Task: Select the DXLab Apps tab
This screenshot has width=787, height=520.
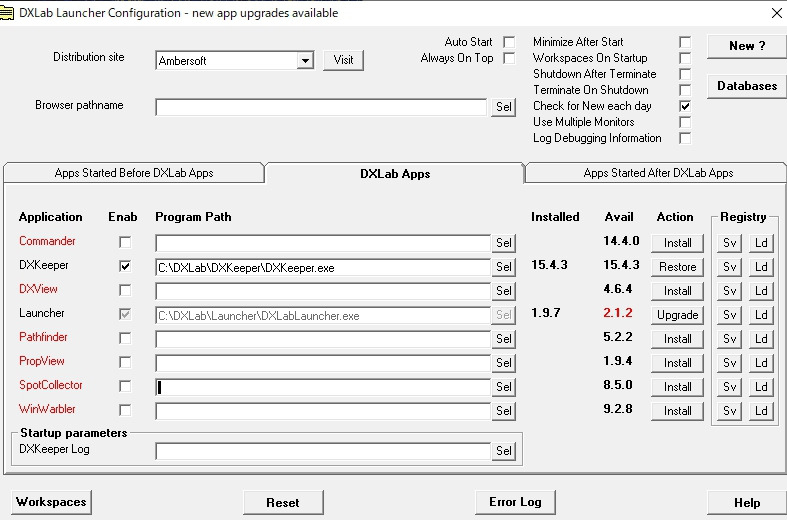Action: click(395, 174)
